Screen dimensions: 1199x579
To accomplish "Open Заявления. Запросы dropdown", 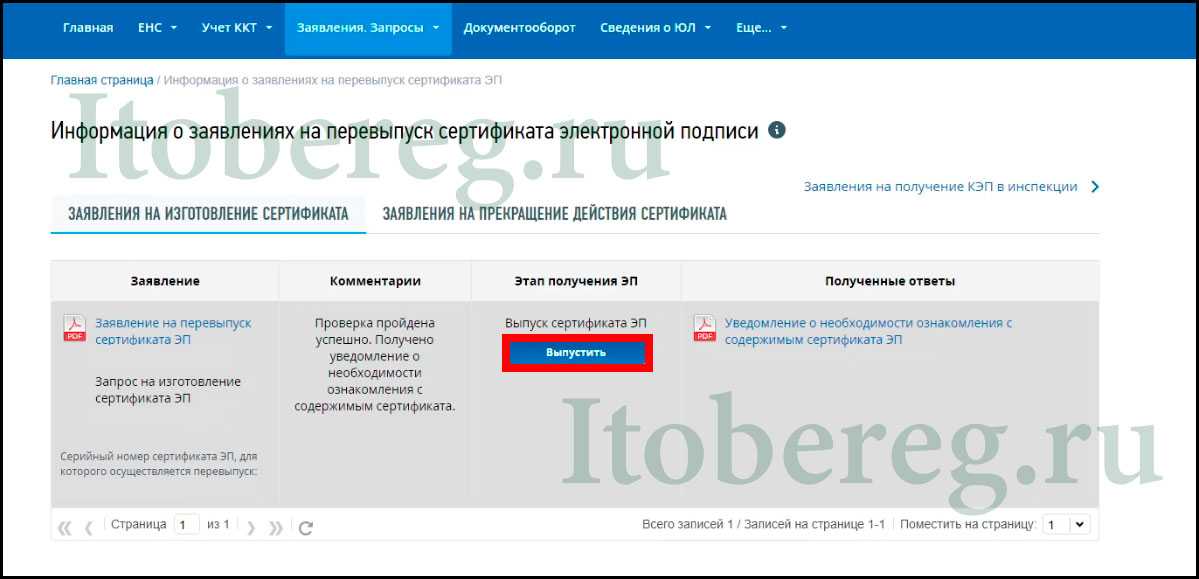I will click(368, 28).
